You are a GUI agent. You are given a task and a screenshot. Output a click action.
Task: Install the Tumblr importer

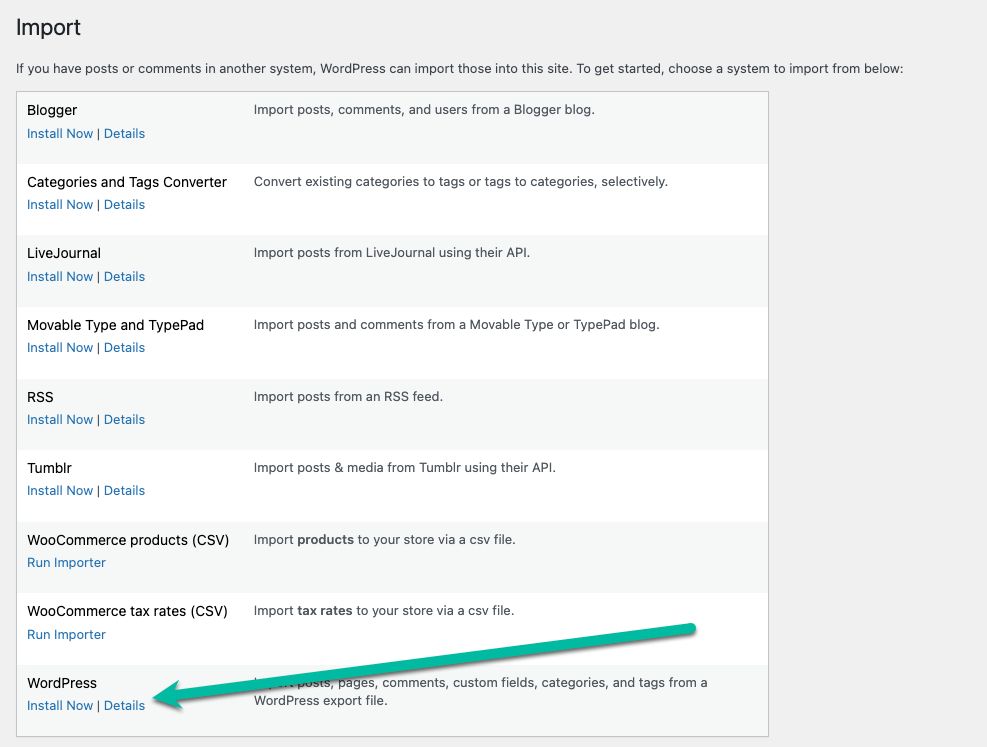60,490
